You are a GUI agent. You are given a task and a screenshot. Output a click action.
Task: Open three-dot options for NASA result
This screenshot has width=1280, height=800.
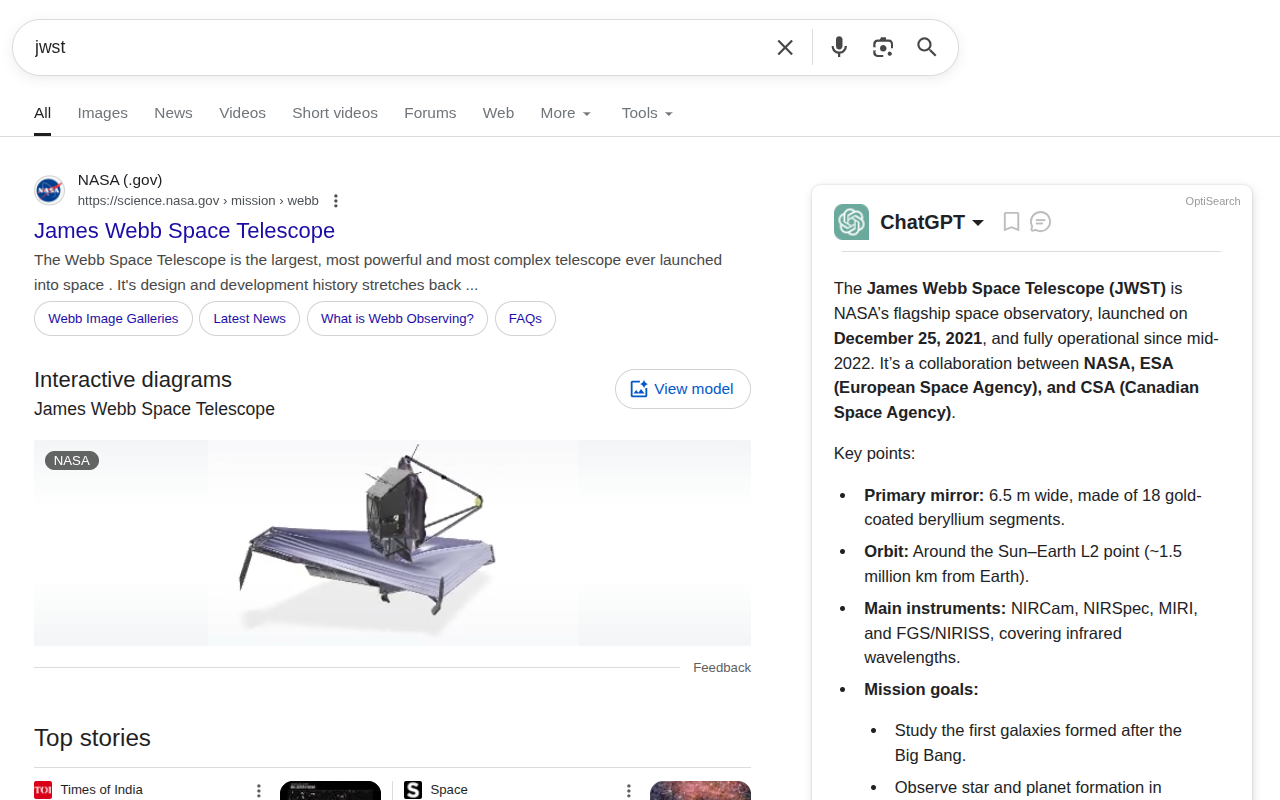pos(335,200)
